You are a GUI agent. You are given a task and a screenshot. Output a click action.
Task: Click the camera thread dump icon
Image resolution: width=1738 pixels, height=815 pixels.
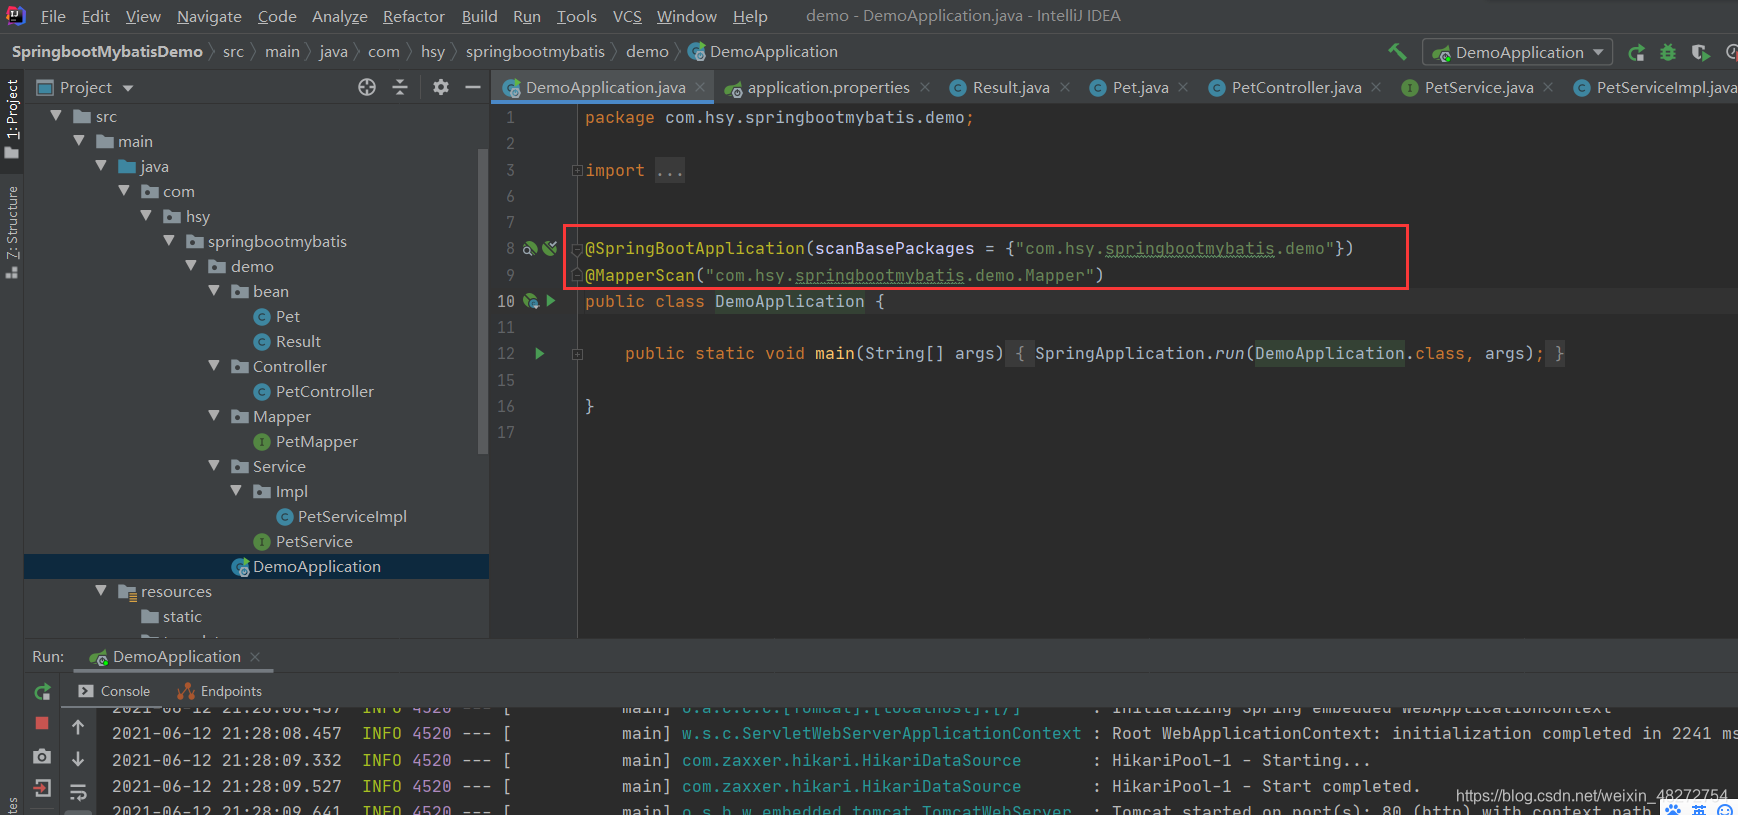(42, 757)
